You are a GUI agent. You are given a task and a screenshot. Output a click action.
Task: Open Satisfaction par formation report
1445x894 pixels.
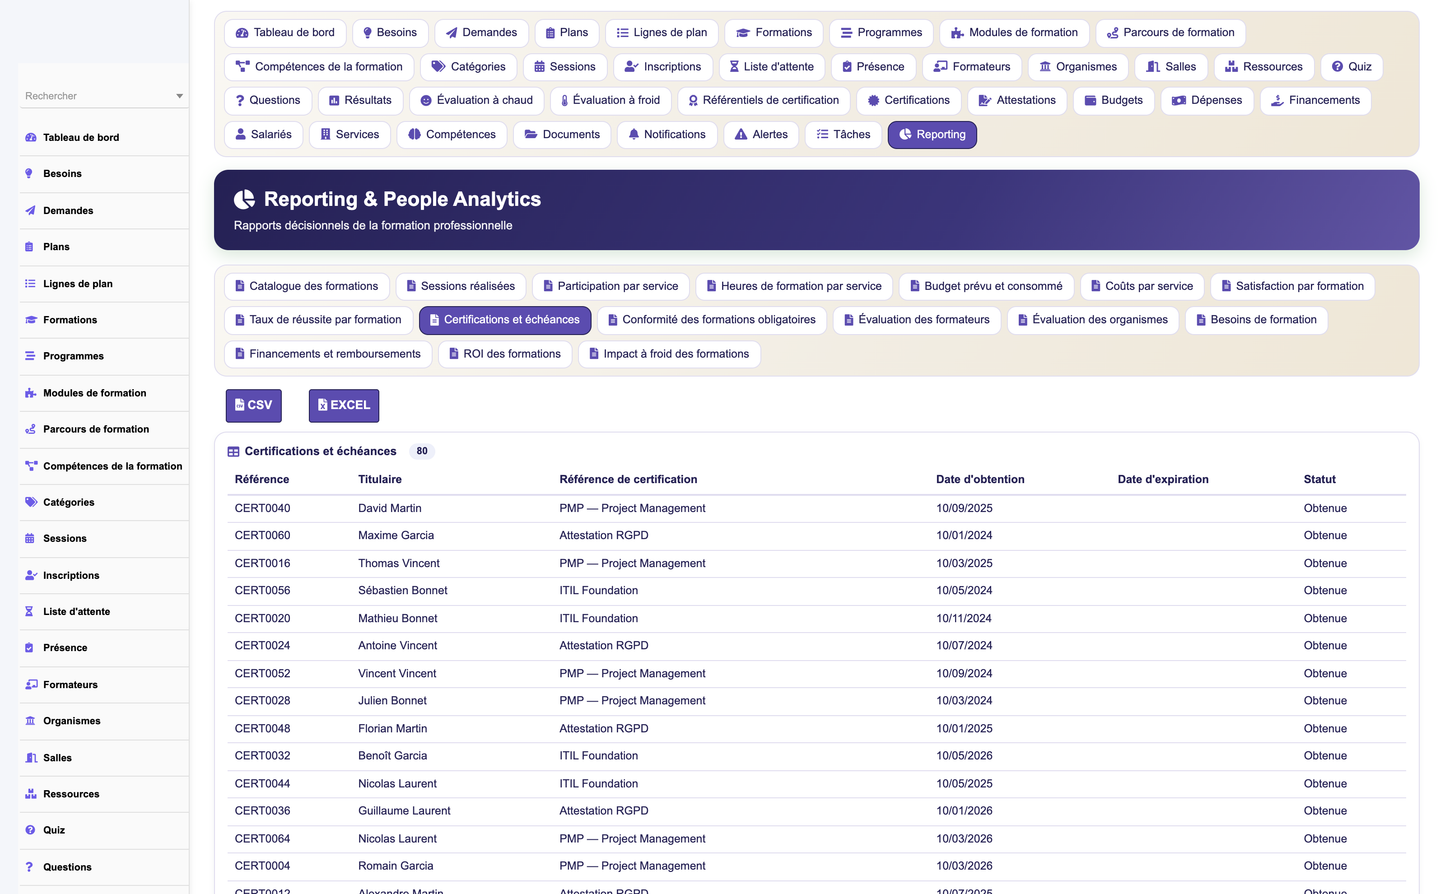1292,286
